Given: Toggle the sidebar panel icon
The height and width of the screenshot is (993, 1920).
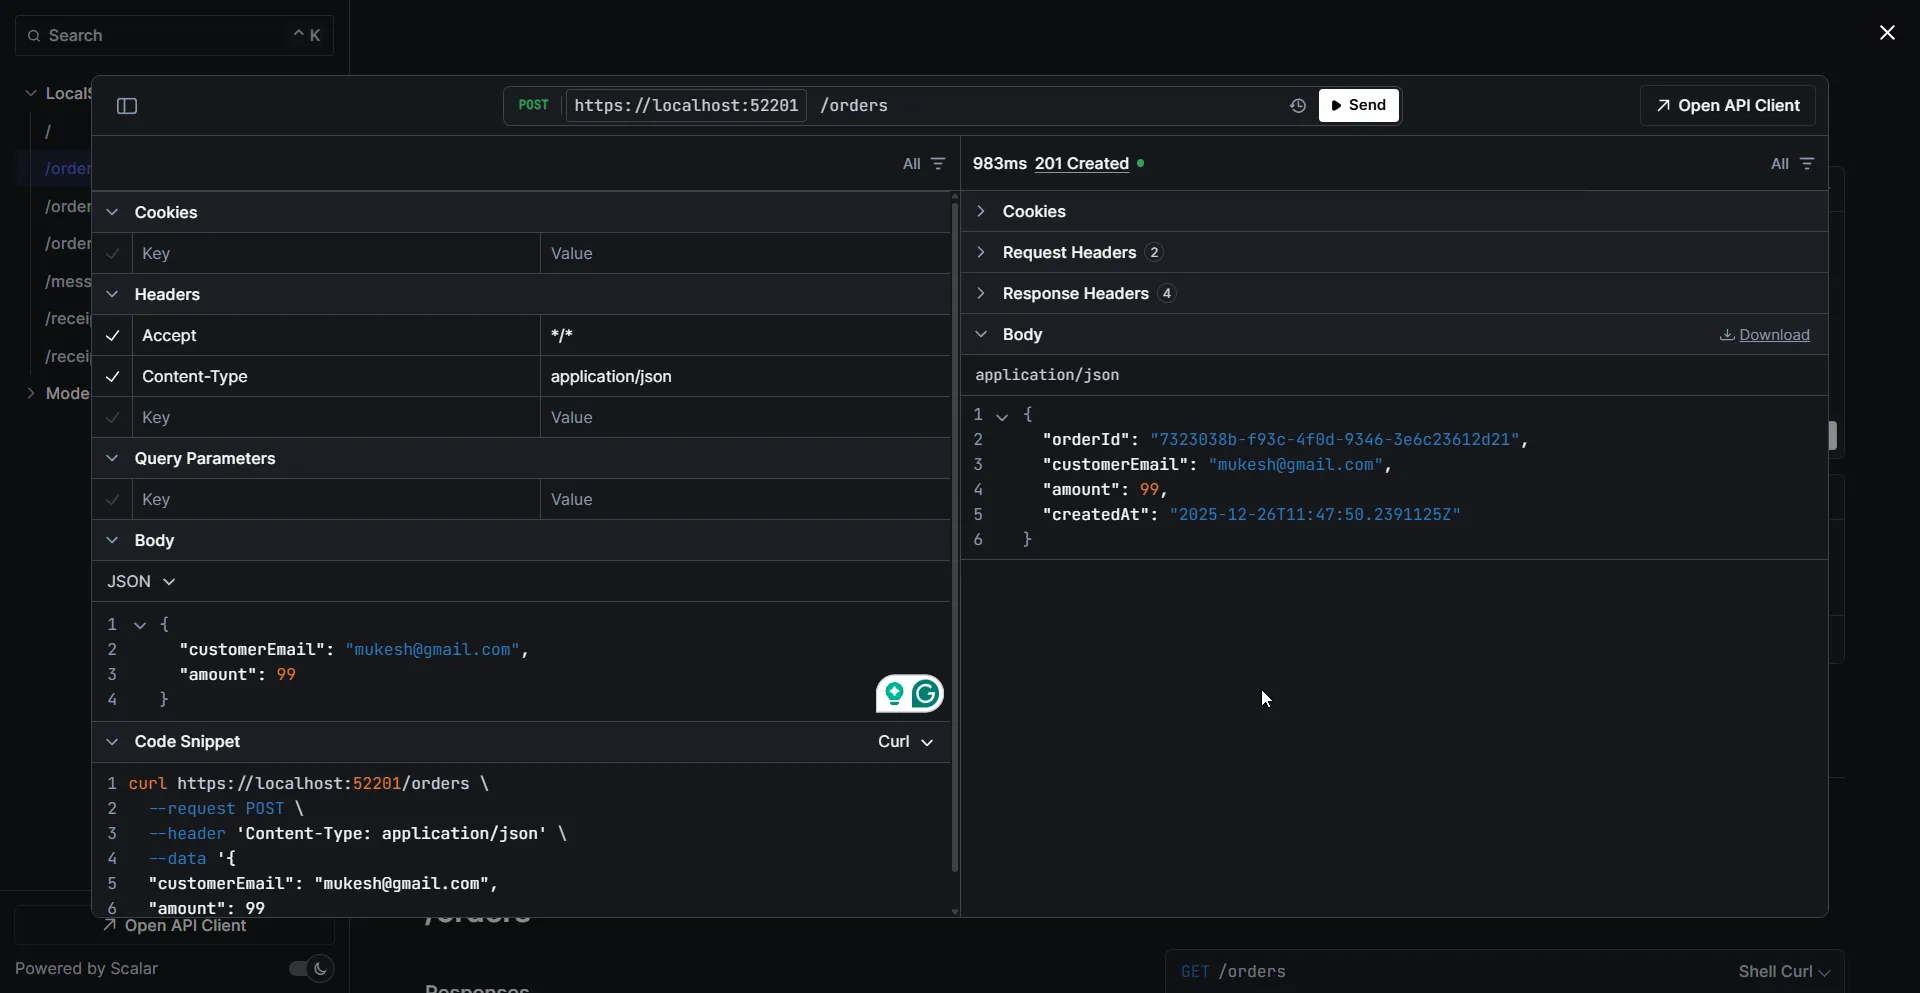Looking at the screenshot, I should tap(126, 105).
